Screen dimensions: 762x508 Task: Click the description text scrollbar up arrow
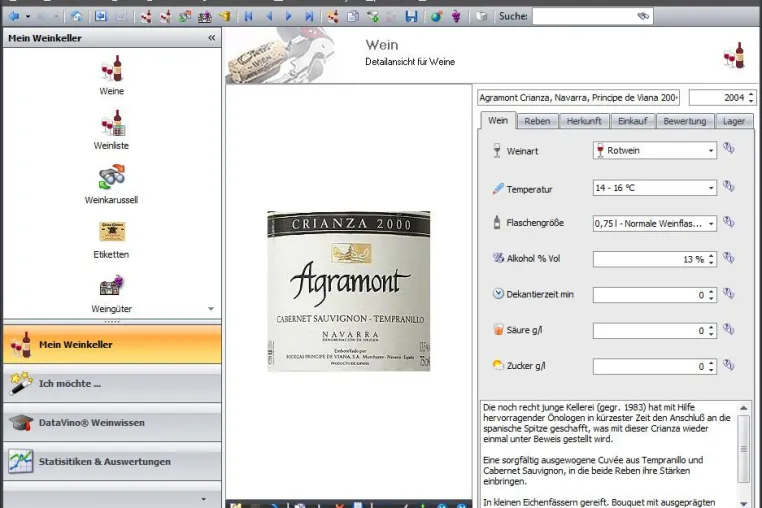744,408
